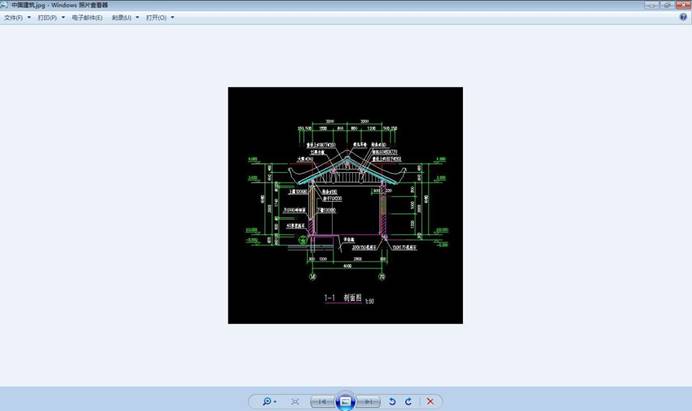Viewport: 692px width, 411px height.
Task: Click the app icon in the title bar
Action: (x=5, y=5)
